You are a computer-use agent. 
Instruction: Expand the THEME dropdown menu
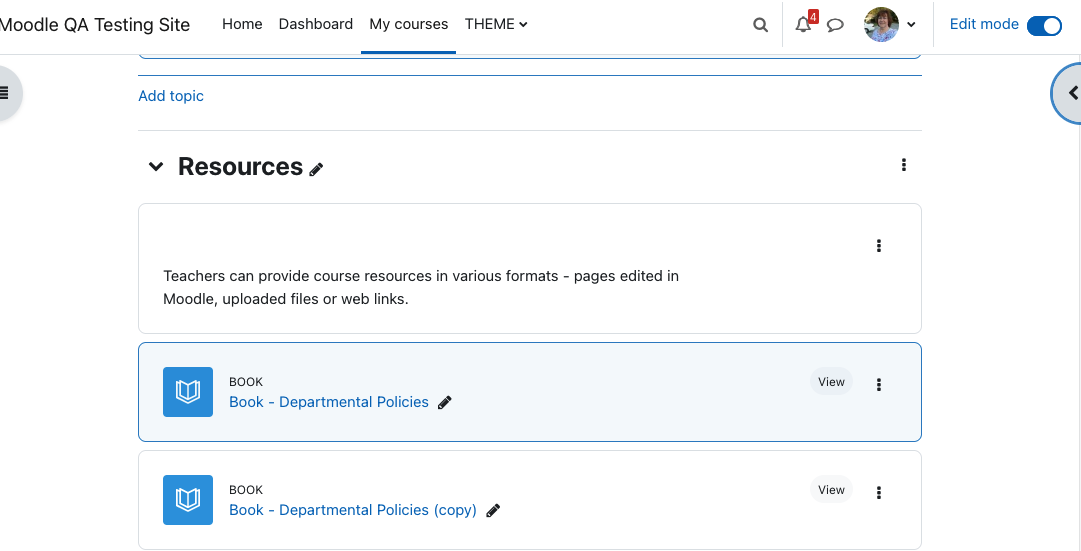[496, 24]
